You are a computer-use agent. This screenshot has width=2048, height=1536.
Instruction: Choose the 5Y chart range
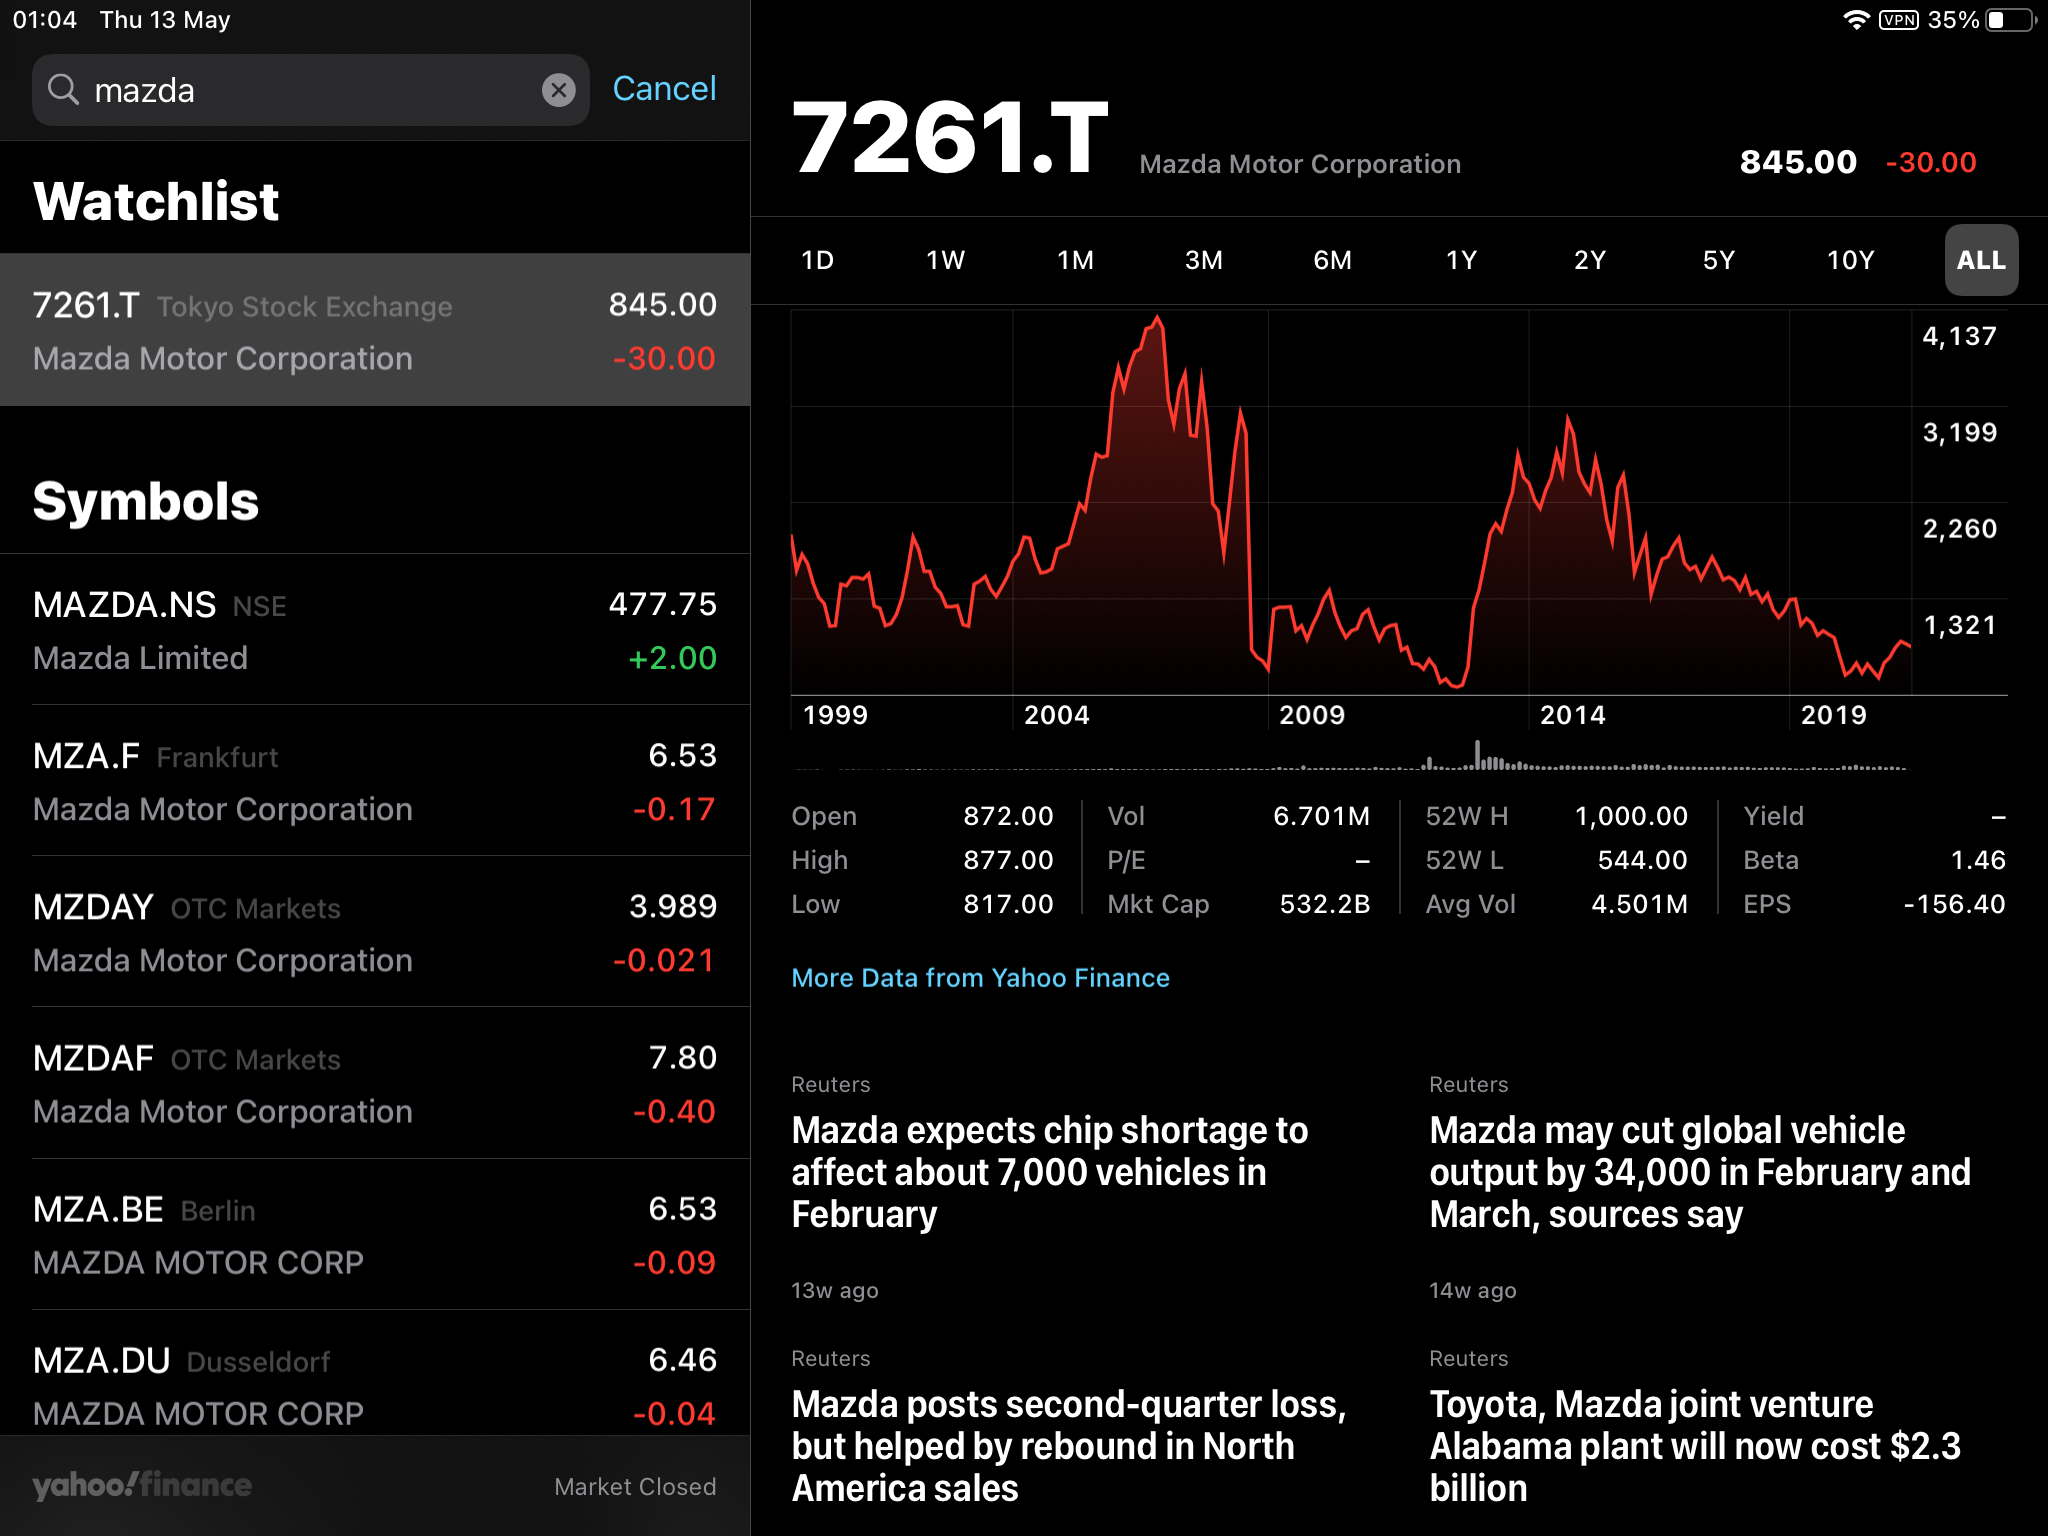coord(1718,260)
